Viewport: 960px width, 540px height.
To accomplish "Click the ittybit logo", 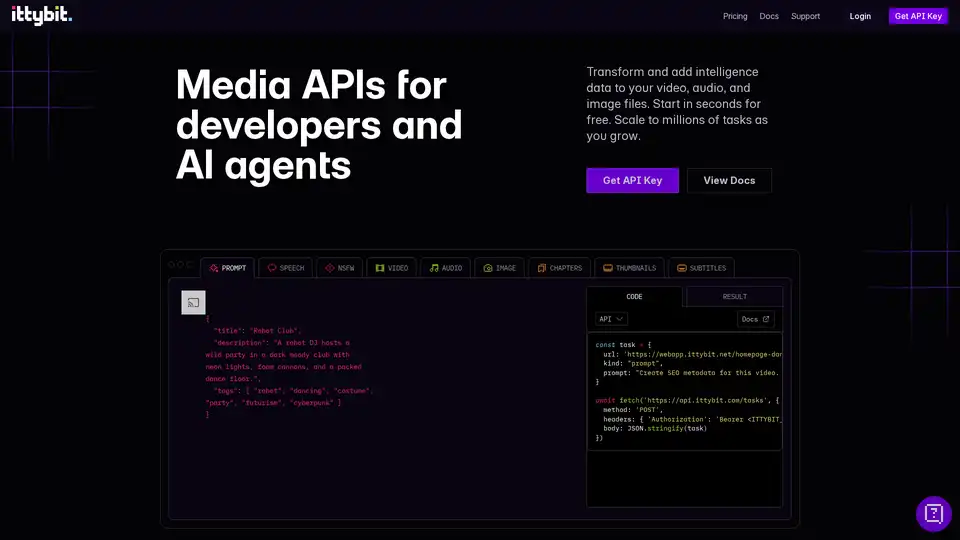I will [x=42, y=16].
